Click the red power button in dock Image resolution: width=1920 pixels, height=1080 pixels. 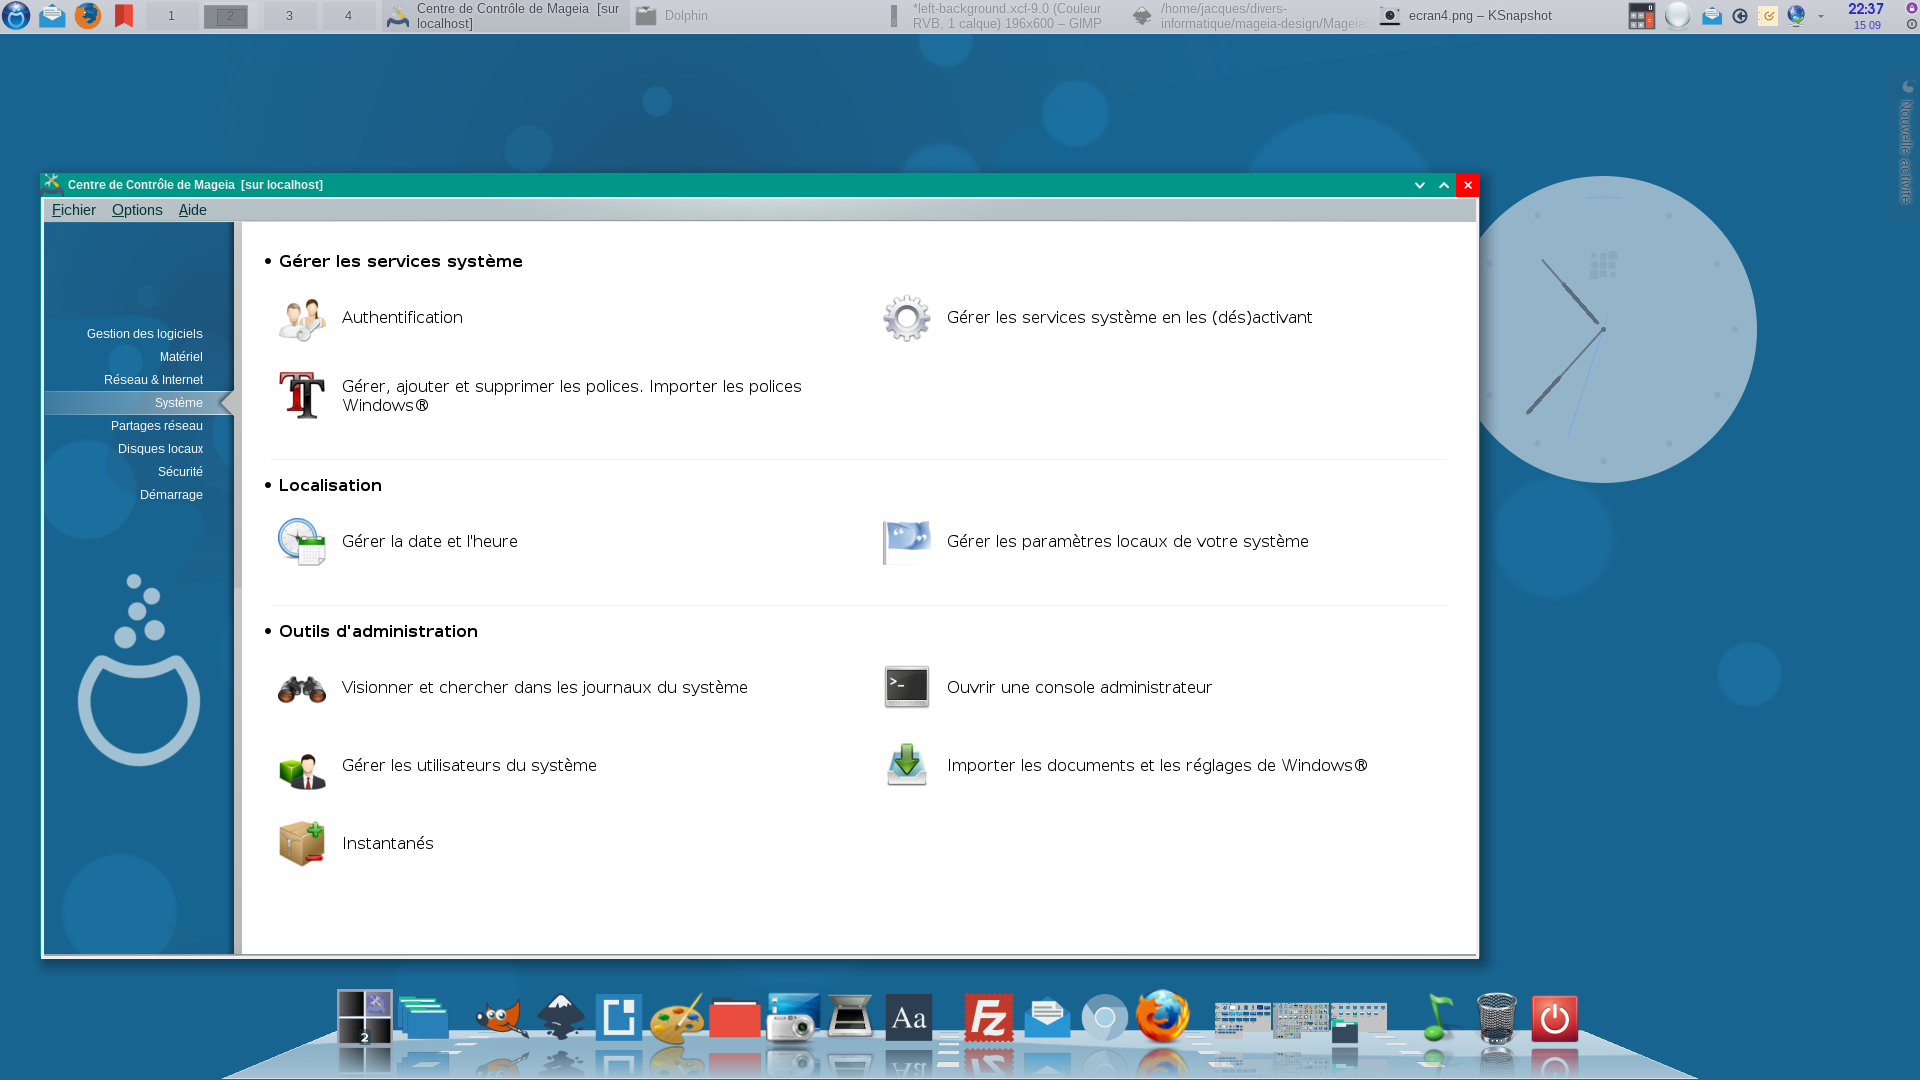click(x=1555, y=1019)
